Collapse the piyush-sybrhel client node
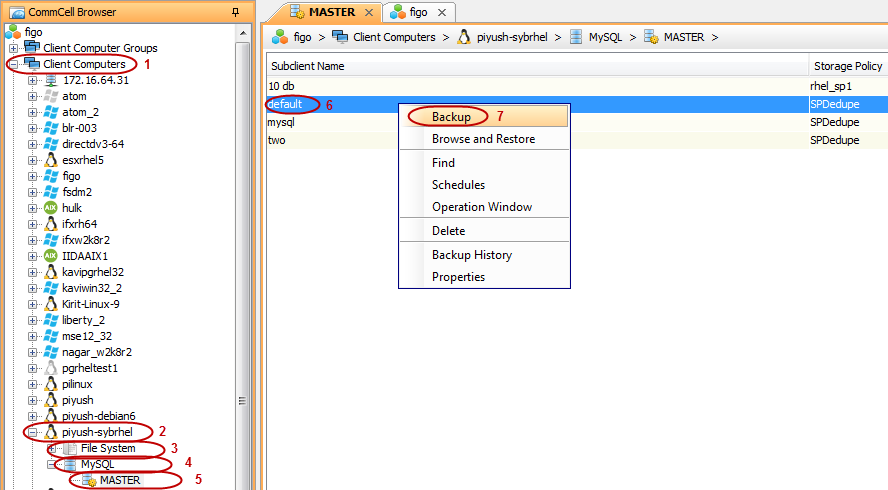The height and width of the screenshot is (490, 888). (x=33, y=432)
